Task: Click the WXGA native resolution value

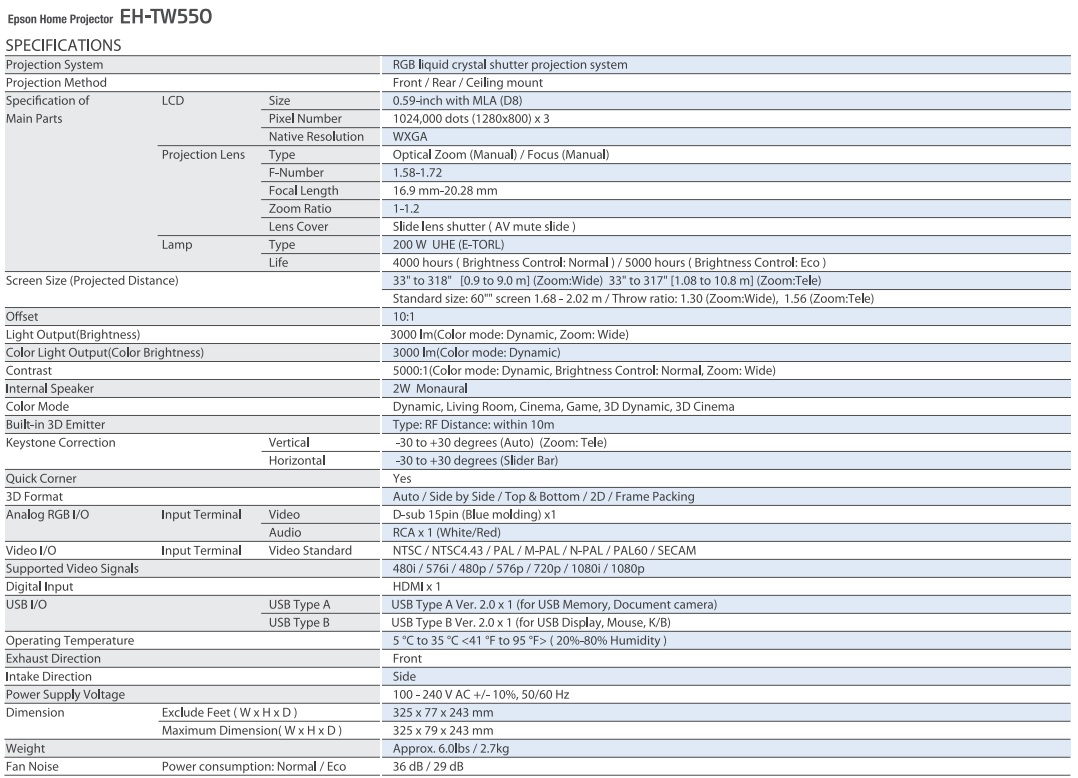Action: (410, 136)
